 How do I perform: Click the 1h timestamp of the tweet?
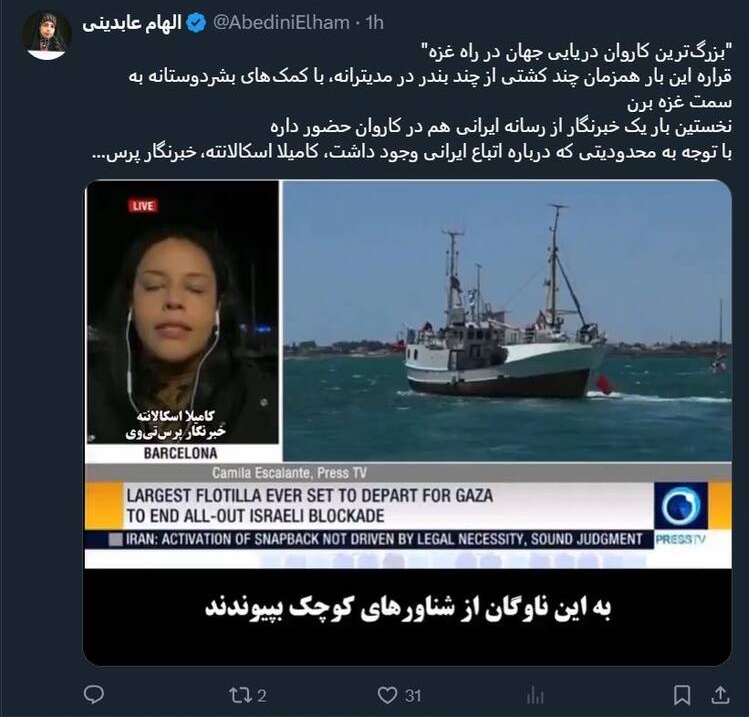[x=374, y=22]
